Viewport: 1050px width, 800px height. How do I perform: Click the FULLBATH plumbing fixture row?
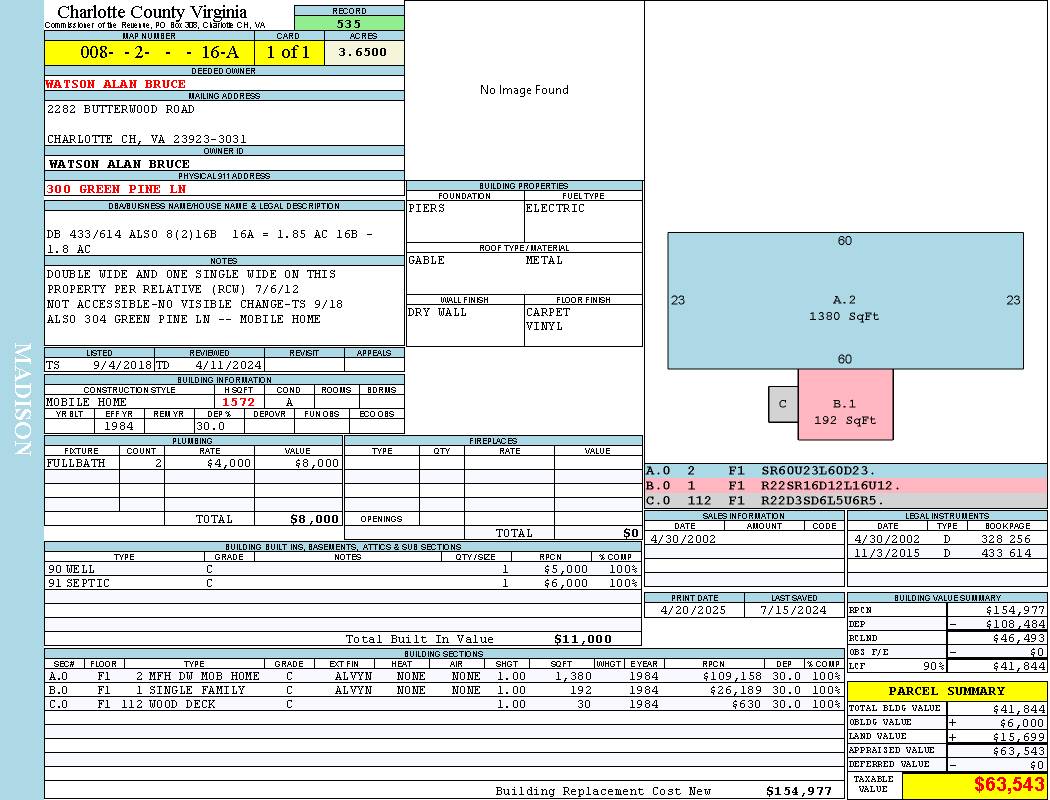[192, 464]
